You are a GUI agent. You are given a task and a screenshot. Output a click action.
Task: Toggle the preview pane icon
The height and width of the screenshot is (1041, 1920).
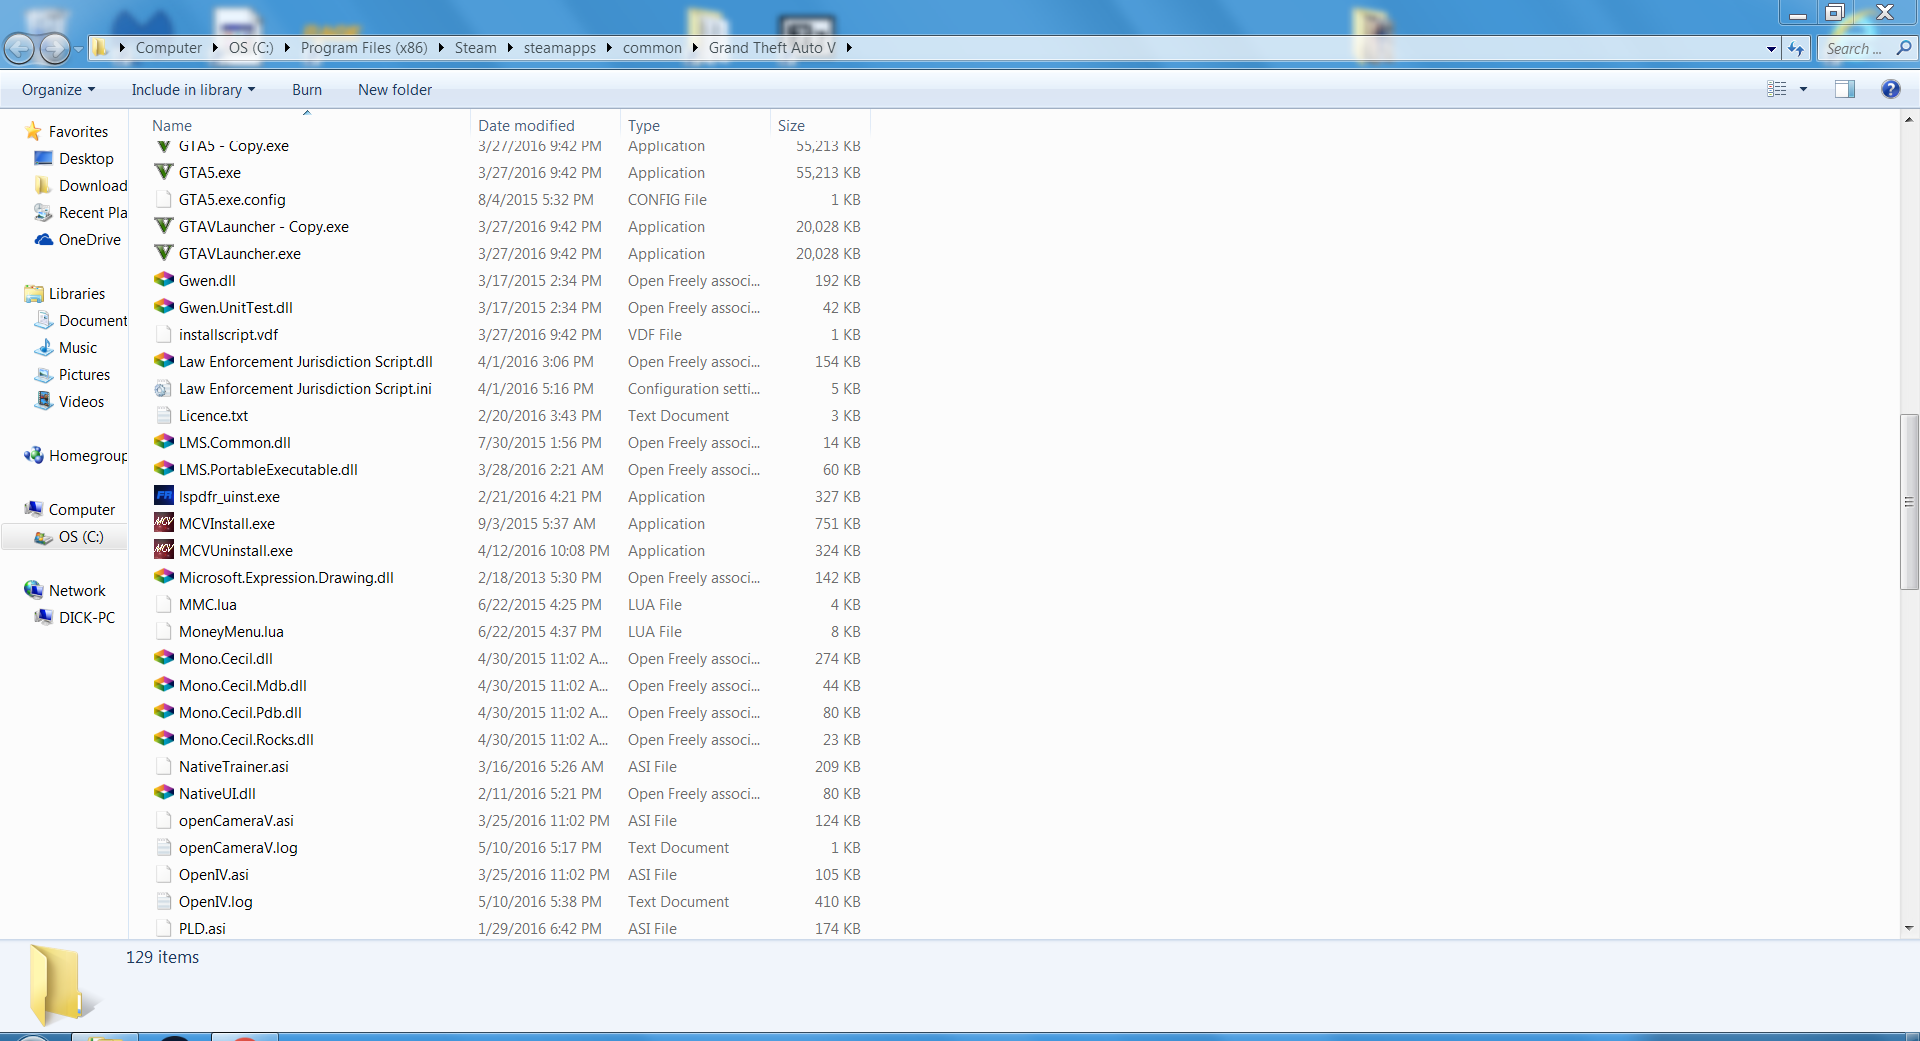click(x=1845, y=89)
